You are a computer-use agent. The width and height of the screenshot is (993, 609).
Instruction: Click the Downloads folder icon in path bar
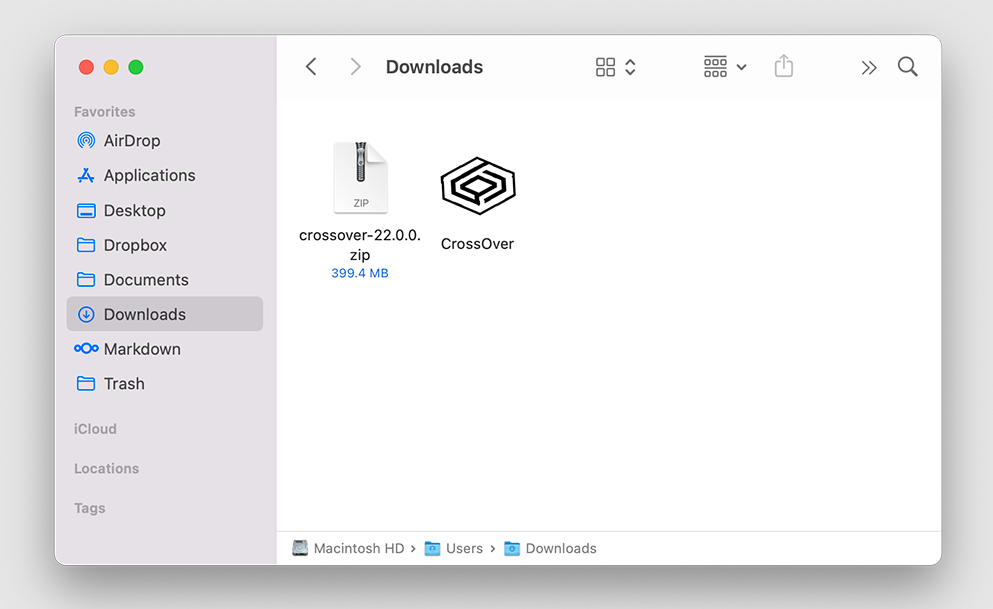click(x=512, y=548)
